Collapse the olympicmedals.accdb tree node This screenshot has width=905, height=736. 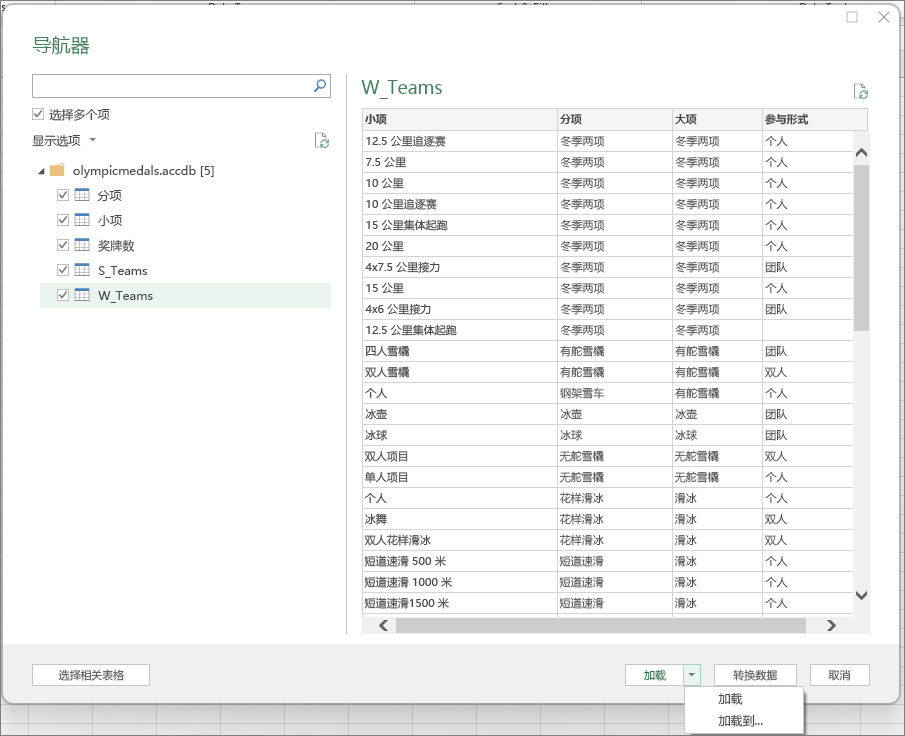point(41,171)
